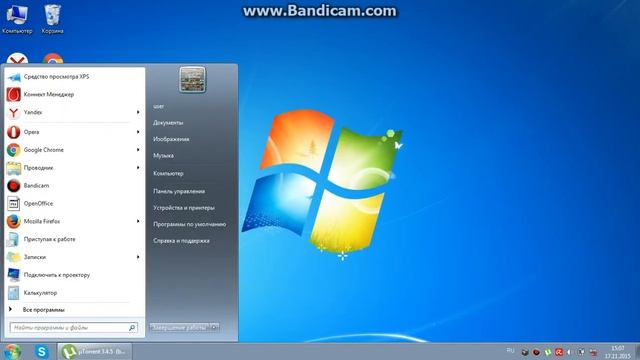
Task: Expand the Opera jump list arrow
Action: click(x=138, y=132)
